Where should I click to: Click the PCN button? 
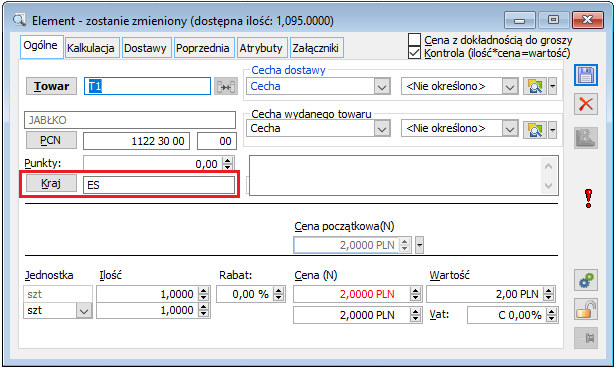click(x=51, y=140)
